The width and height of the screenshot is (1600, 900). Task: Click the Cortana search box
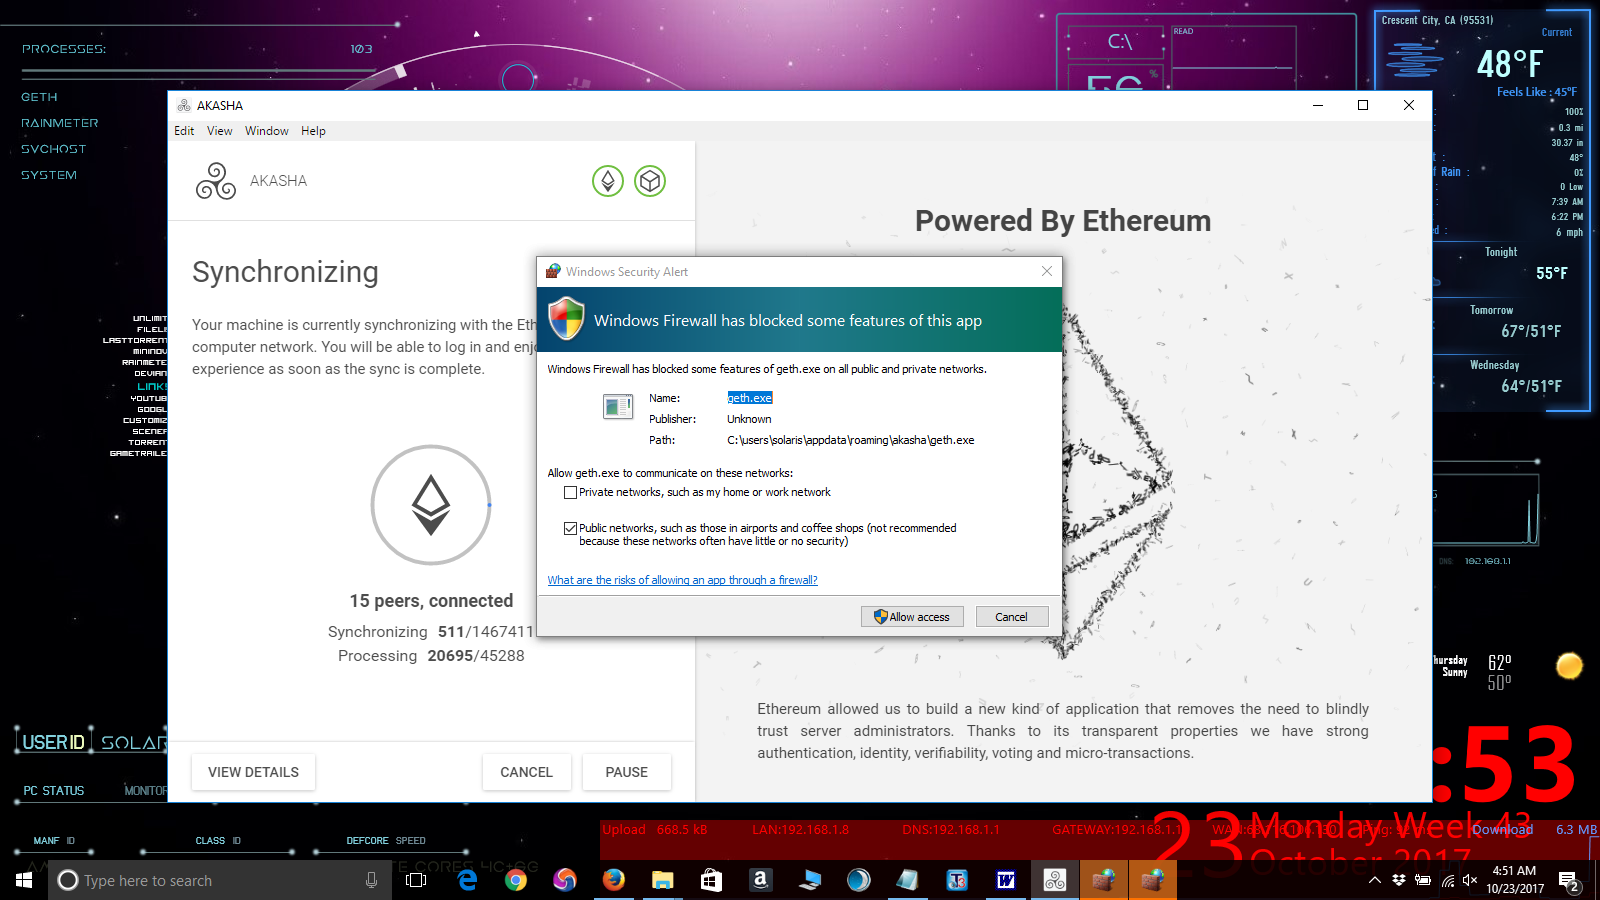tap(218, 880)
